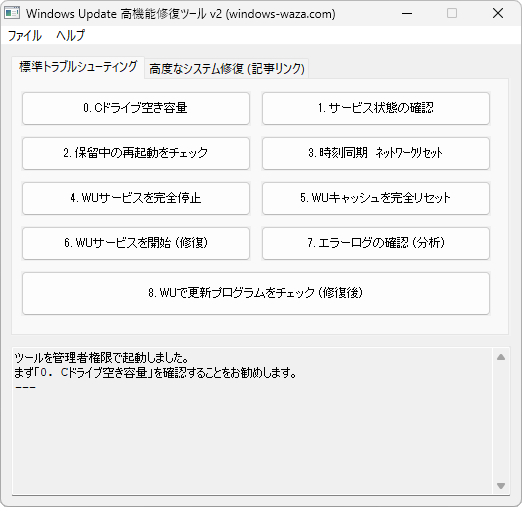
Task: Click the app icon in title bar
Action: coord(12,13)
